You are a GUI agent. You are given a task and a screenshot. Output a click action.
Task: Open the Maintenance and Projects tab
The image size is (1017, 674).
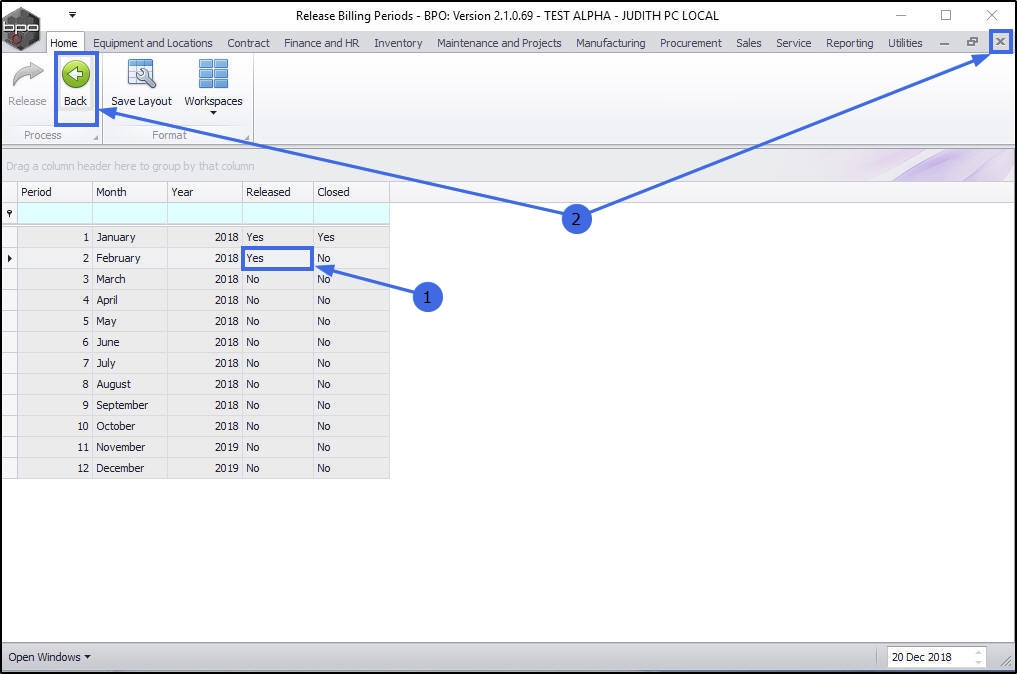tap(499, 43)
